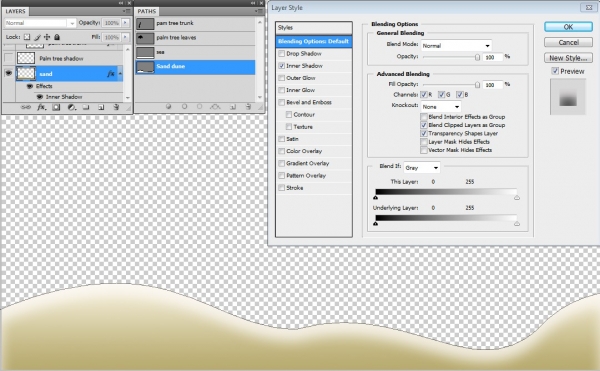This screenshot has width=600, height=371.
Task: Toggle visibility of the sand layer
Action: click(8, 73)
